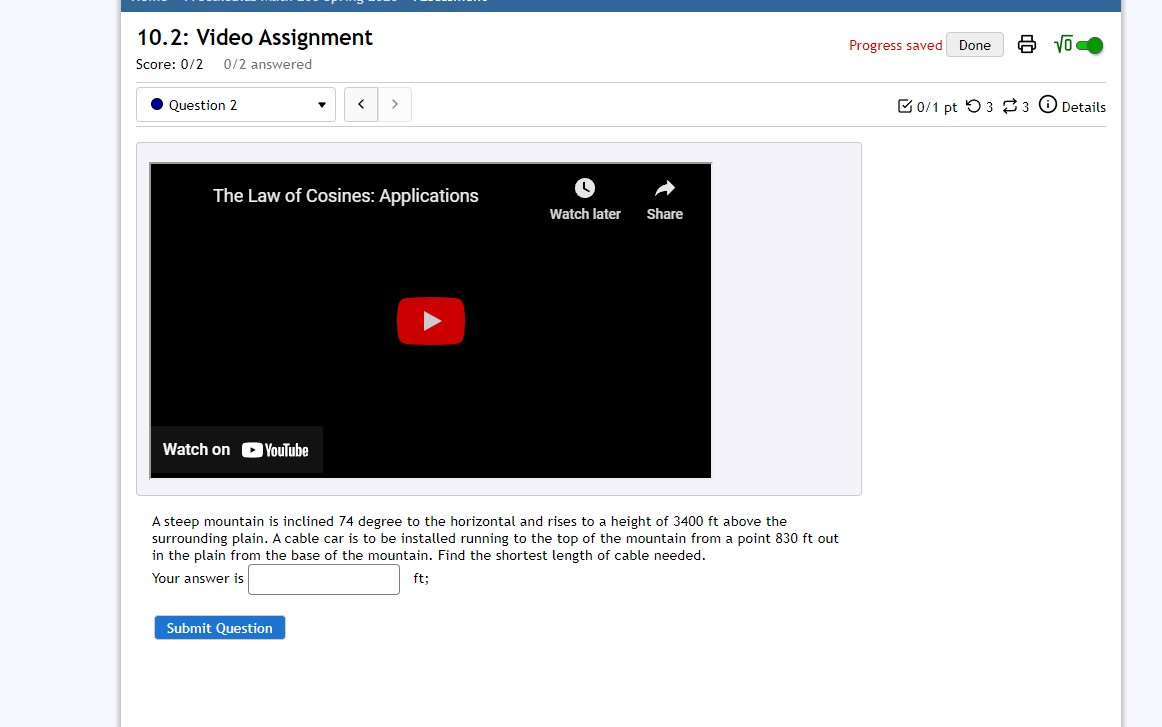Image resolution: width=1162 pixels, height=727 pixels.
Task: Click the retries remaining icon
Action: click(x=973, y=106)
